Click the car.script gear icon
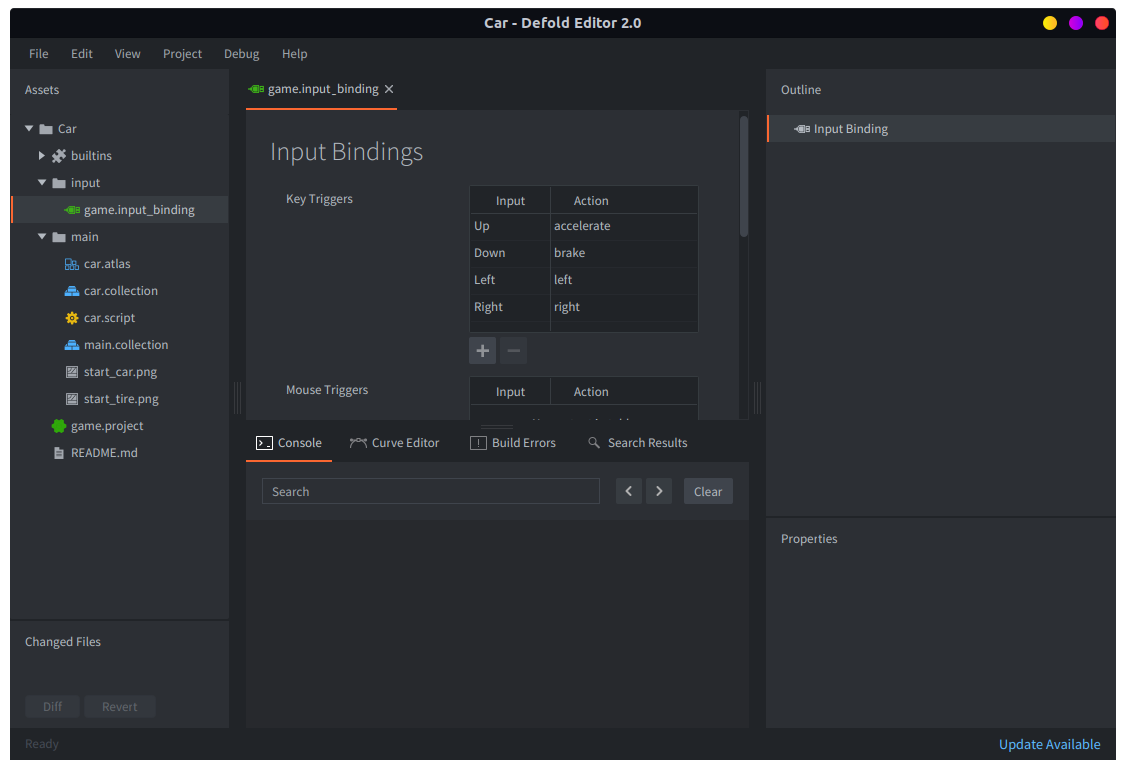The image size is (1126, 770). [x=71, y=318]
